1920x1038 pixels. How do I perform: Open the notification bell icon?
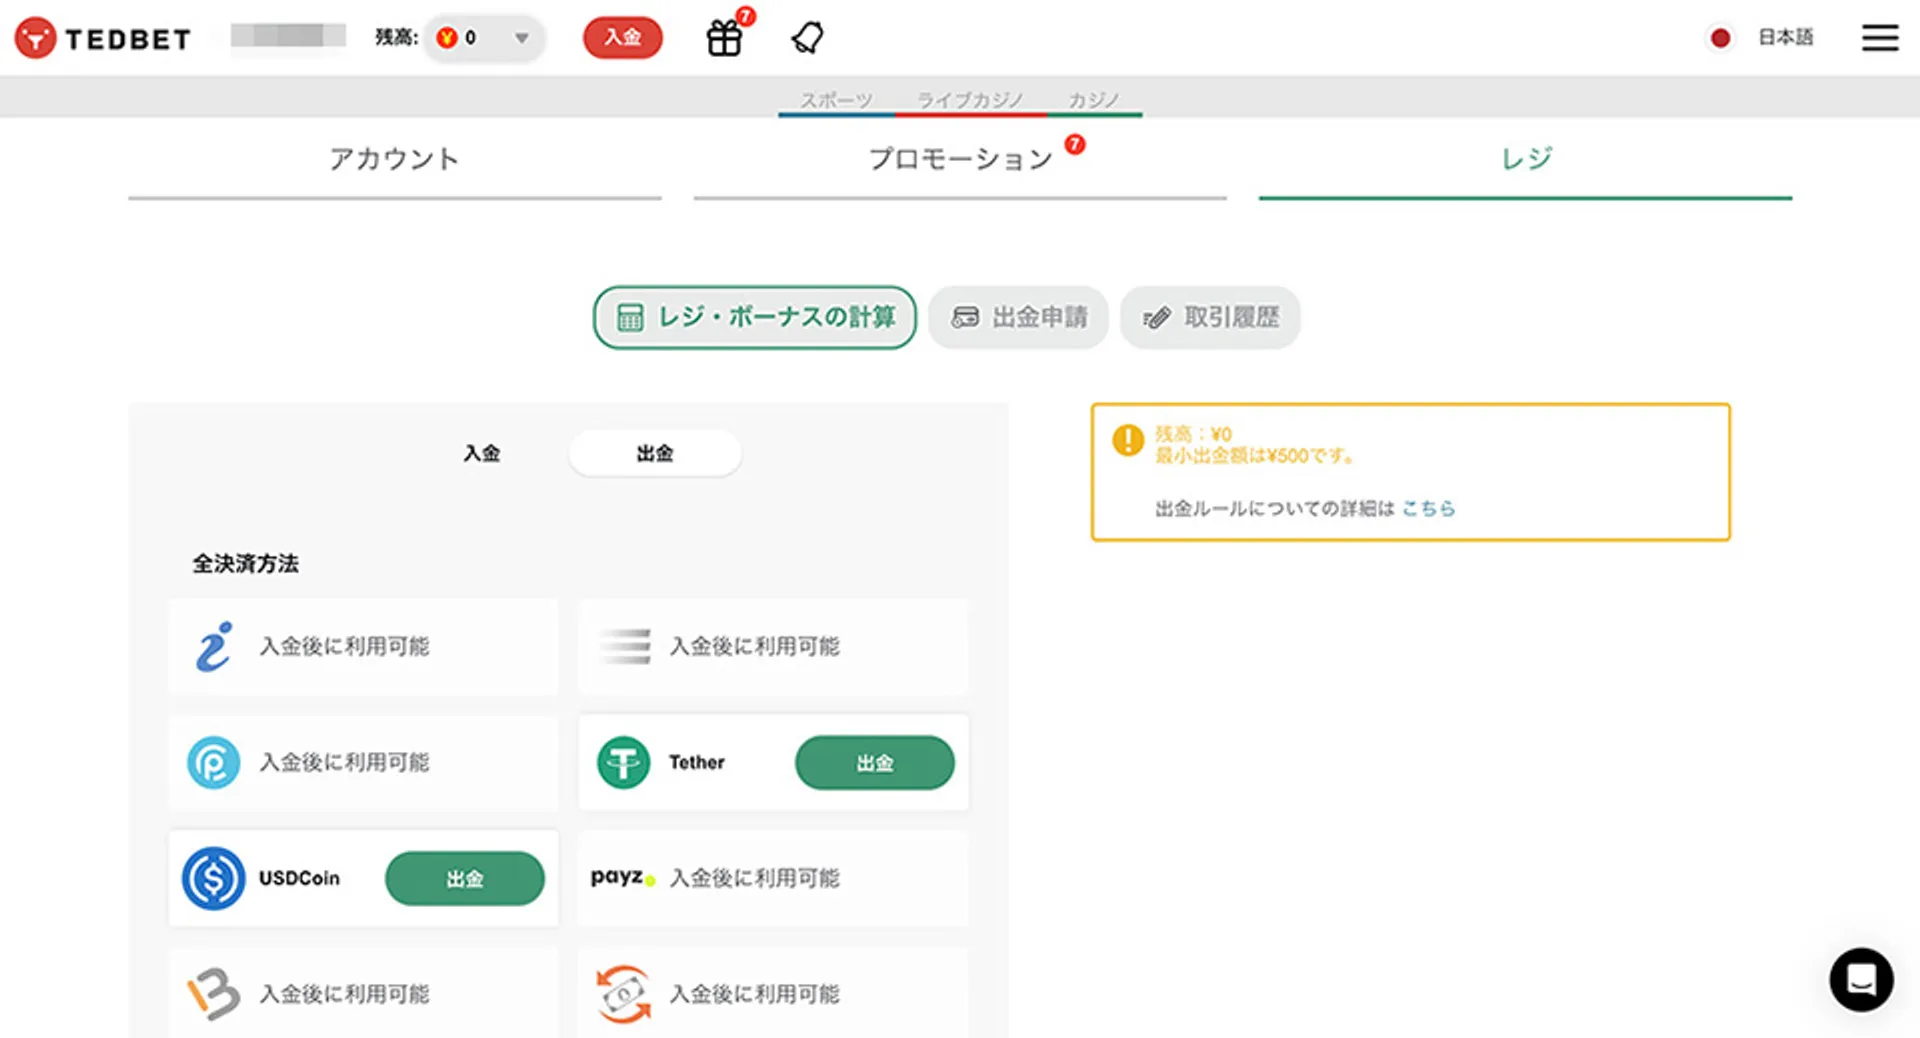point(807,38)
